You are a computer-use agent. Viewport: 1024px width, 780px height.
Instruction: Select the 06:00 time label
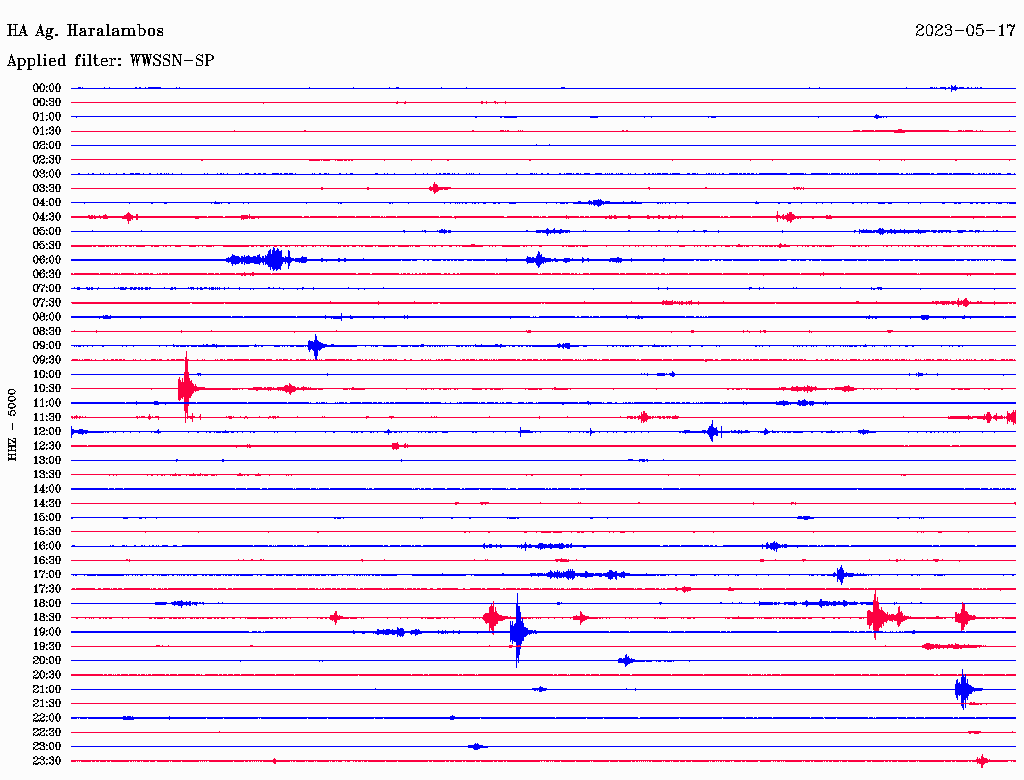[x=47, y=259]
